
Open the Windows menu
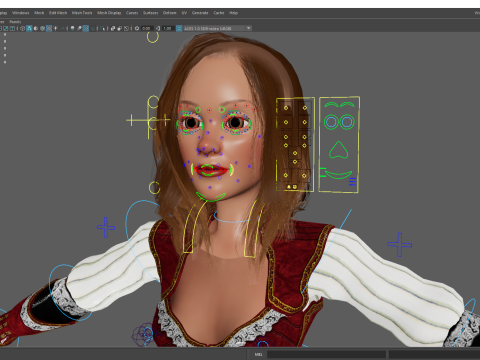[x=21, y=13]
